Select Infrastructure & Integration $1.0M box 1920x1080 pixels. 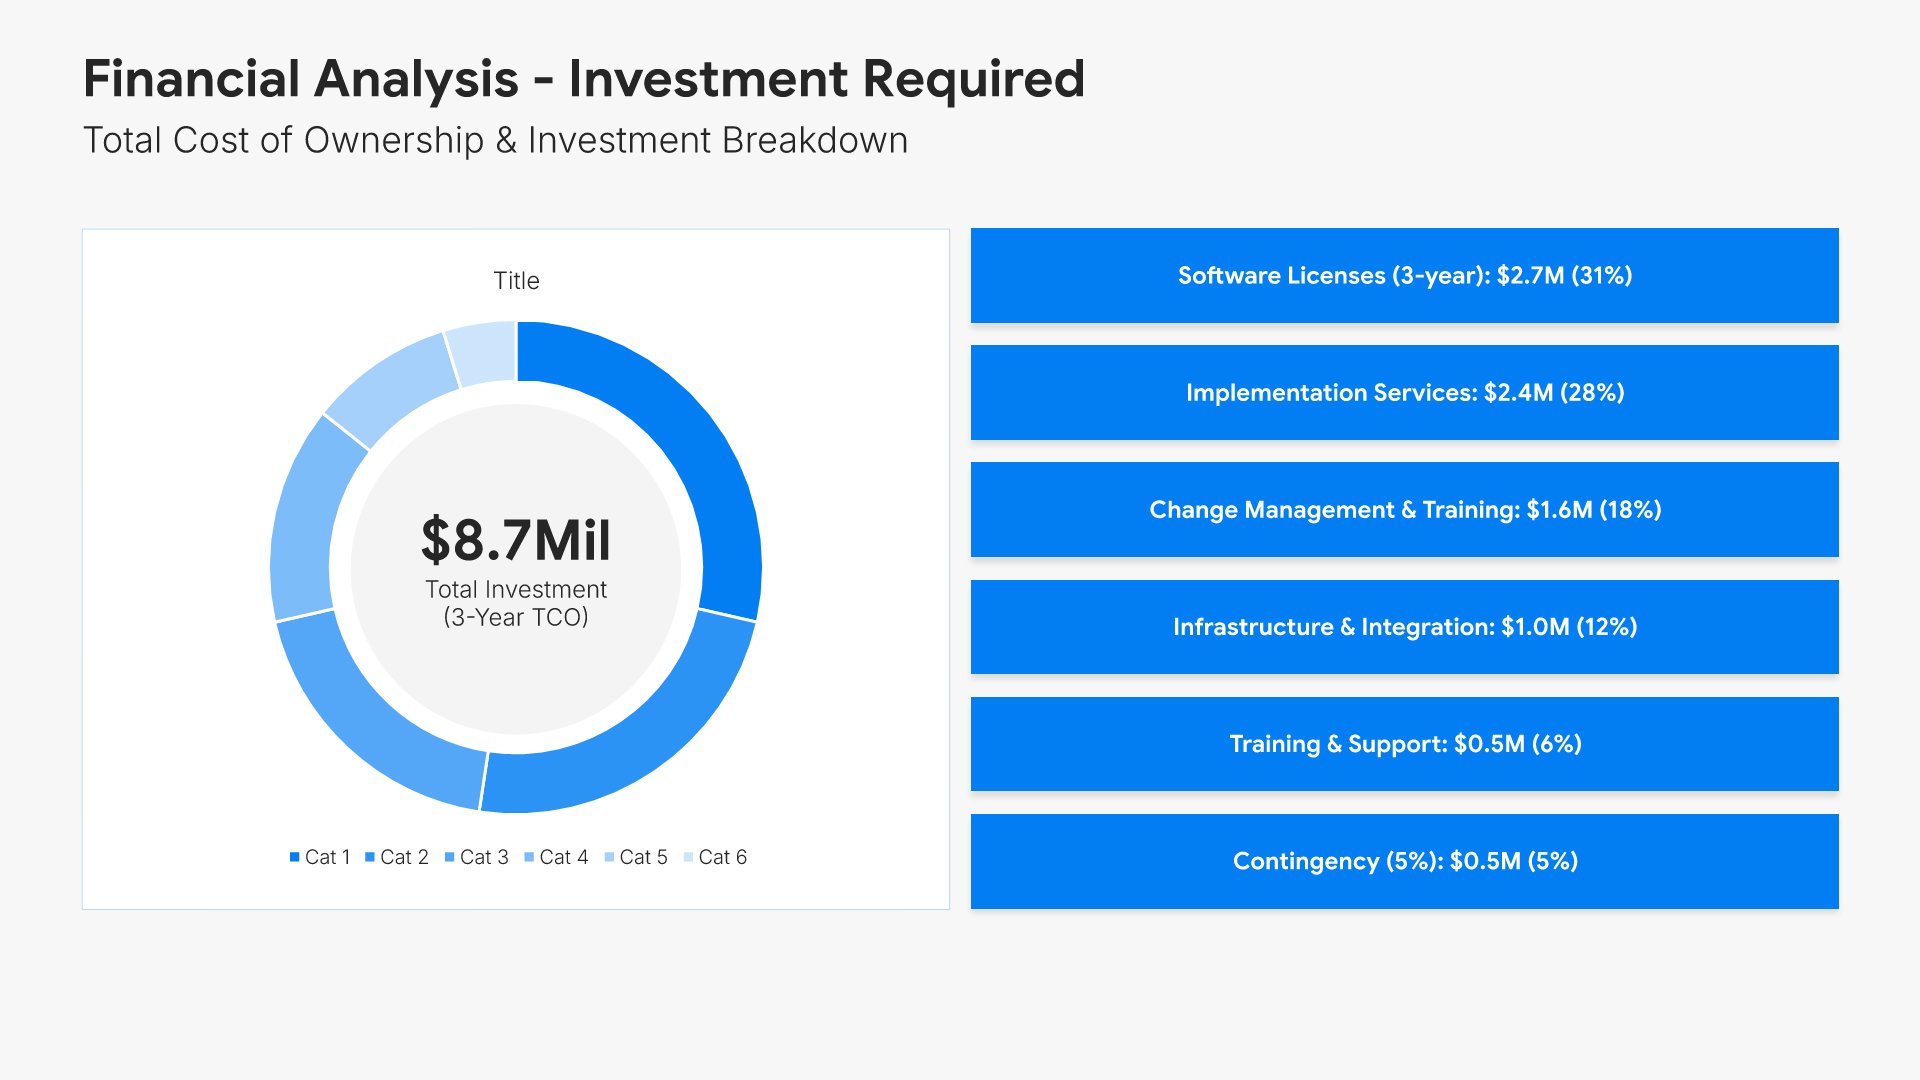click(x=1404, y=626)
